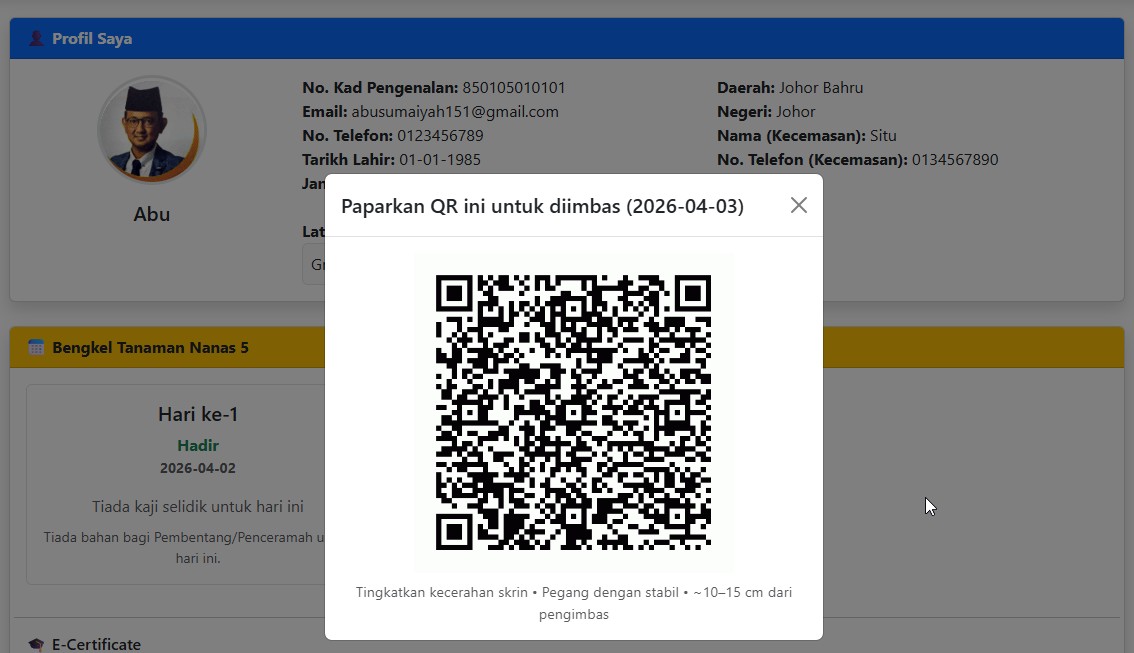
Task: Click 'Bengkel Tanaman Nanas 5' heading
Action: [x=150, y=347]
